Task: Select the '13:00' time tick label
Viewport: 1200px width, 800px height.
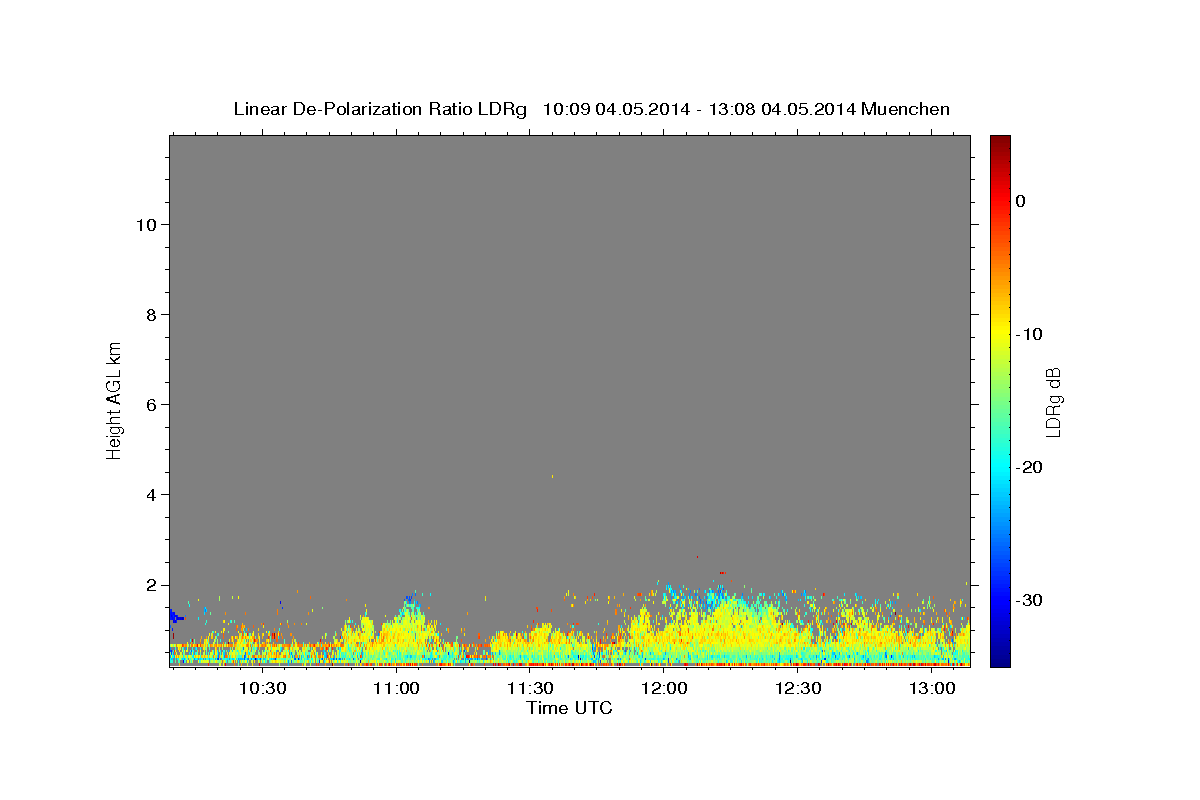Action: click(x=932, y=688)
